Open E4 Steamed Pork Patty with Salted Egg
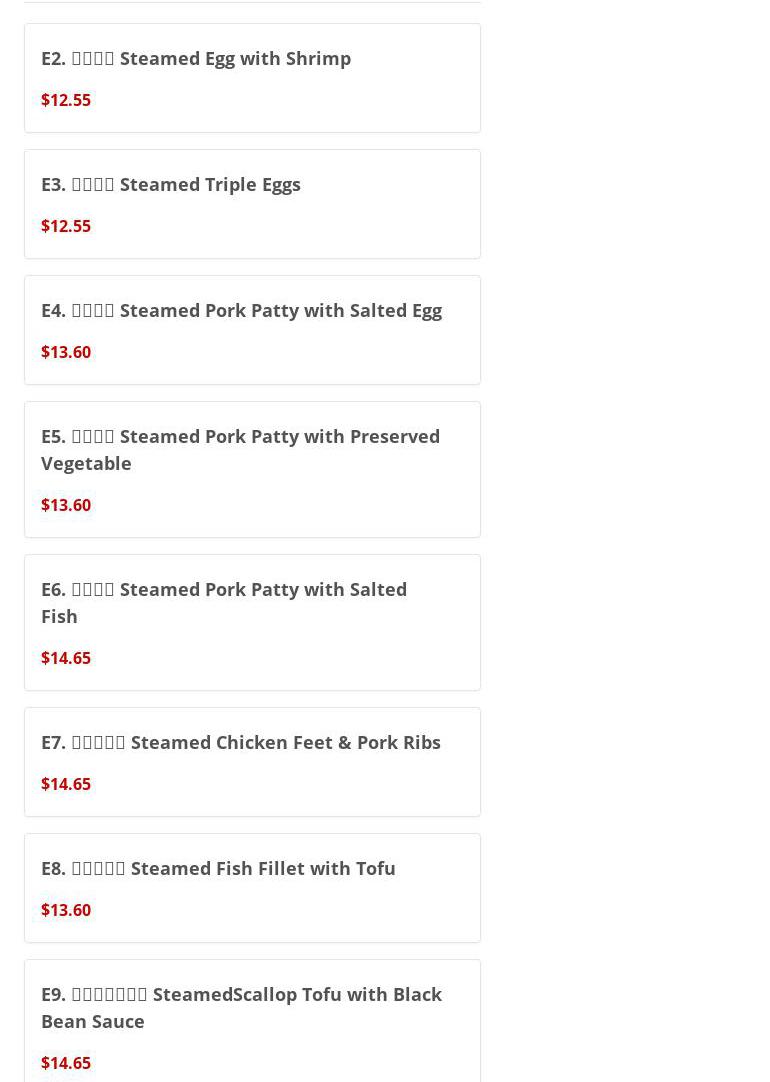Viewport: 770px width, 1082px height. point(241,310)
